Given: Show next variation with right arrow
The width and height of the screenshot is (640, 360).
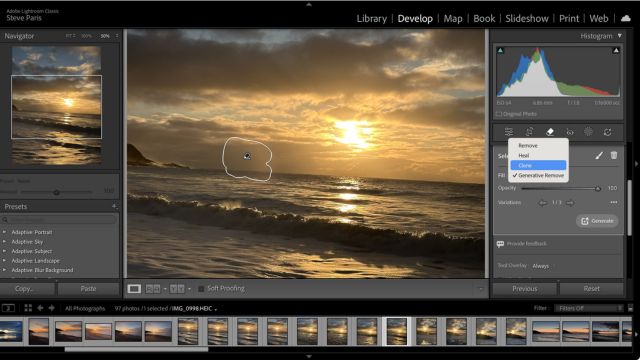Looking at the screenshot, I should point(570,202).
